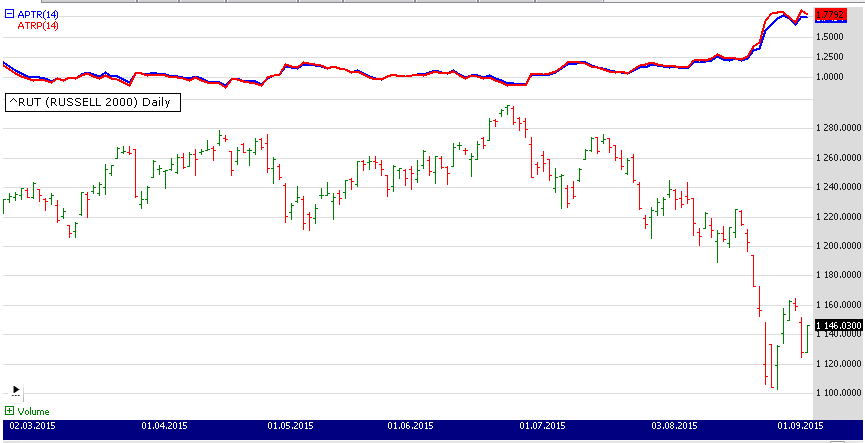Viewport: 865px width, 443px height.
Task: Click the 01.09.2015 date on the time axis
Action: click(800, 426)
